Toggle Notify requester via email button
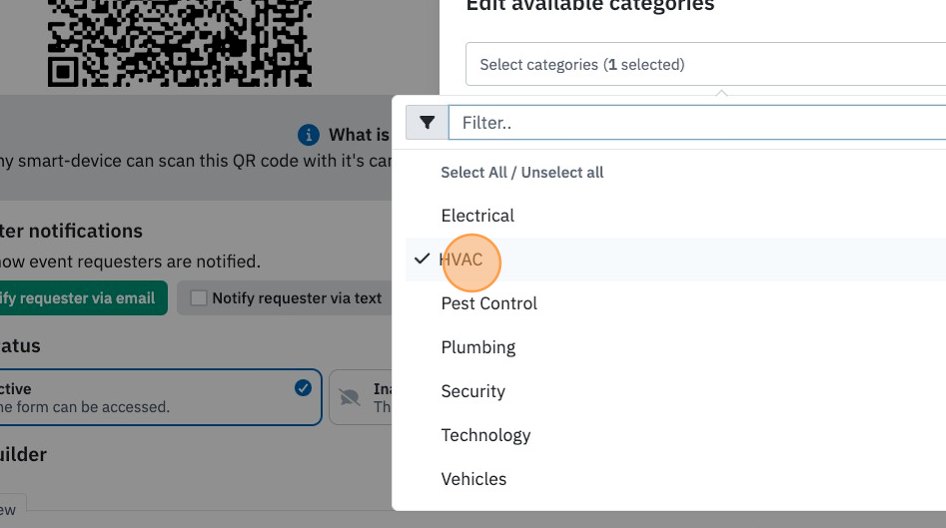 pos(83,298)
